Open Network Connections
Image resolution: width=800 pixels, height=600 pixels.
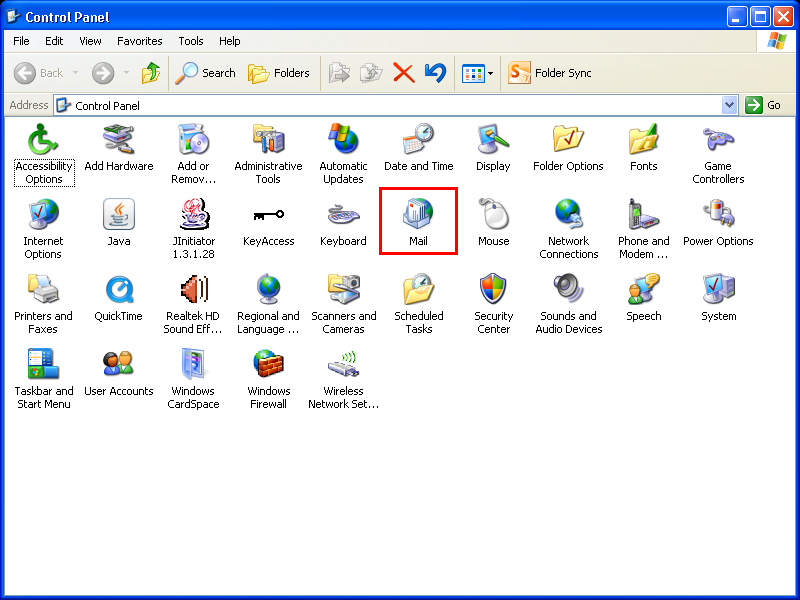point(568,230)
